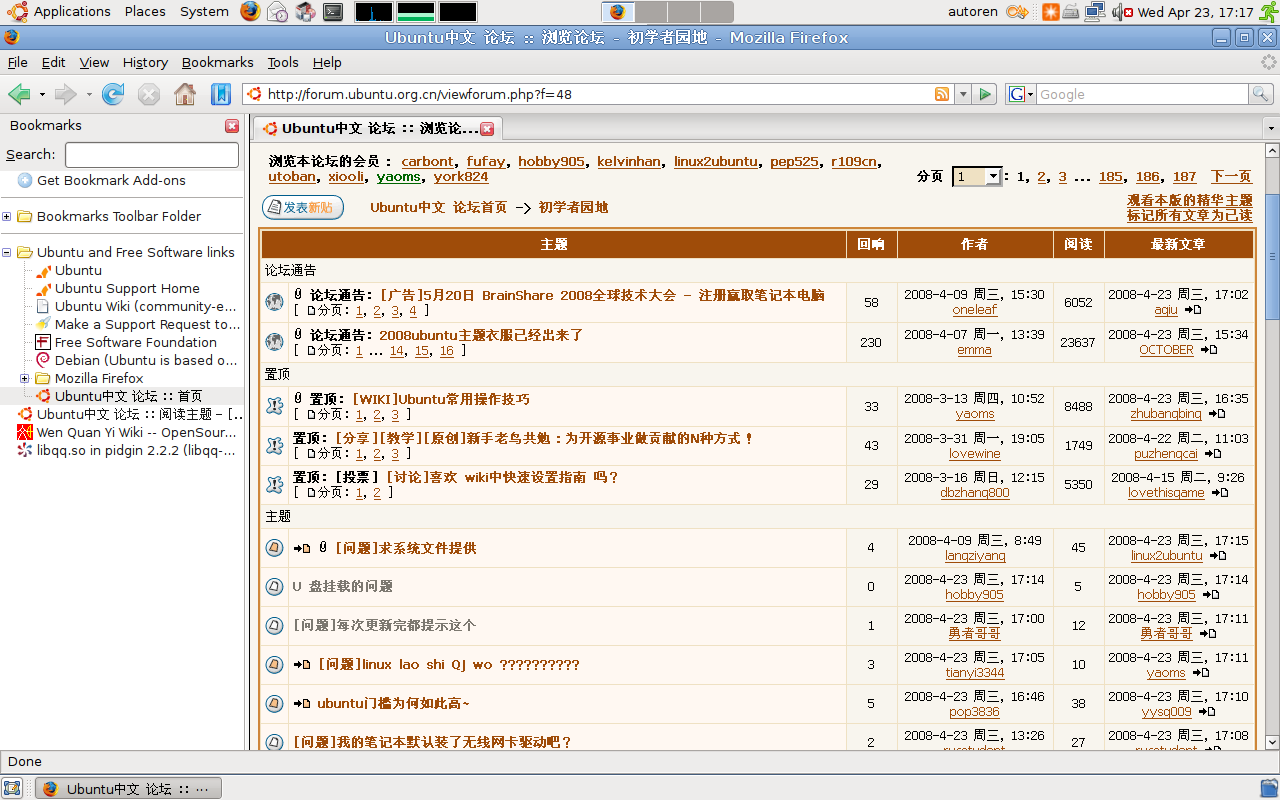Click the sticky icon for [WIKI]Ubuntu常用操作技巧
1280x800 pixels.
point(274,405)
